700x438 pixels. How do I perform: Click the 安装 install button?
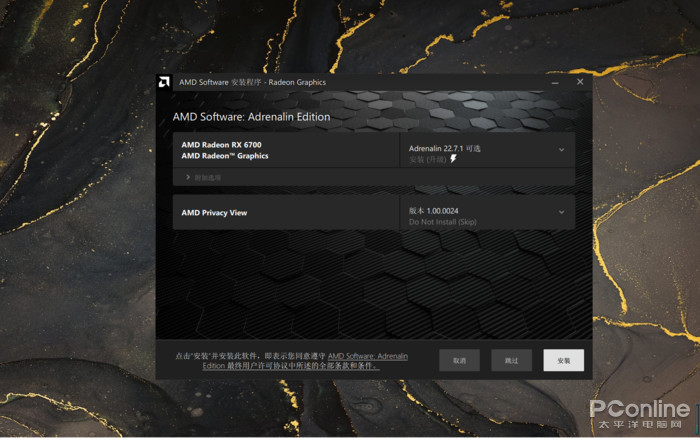(563, 360)
